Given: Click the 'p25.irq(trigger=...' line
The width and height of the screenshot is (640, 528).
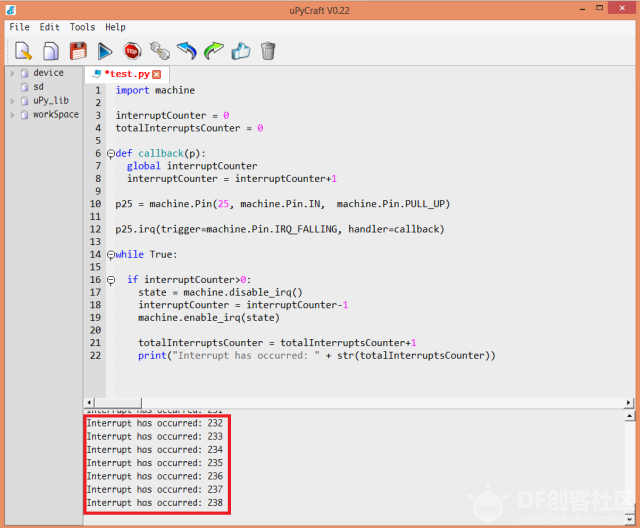Looking at the screenshot, I should (x=280, y=229).
